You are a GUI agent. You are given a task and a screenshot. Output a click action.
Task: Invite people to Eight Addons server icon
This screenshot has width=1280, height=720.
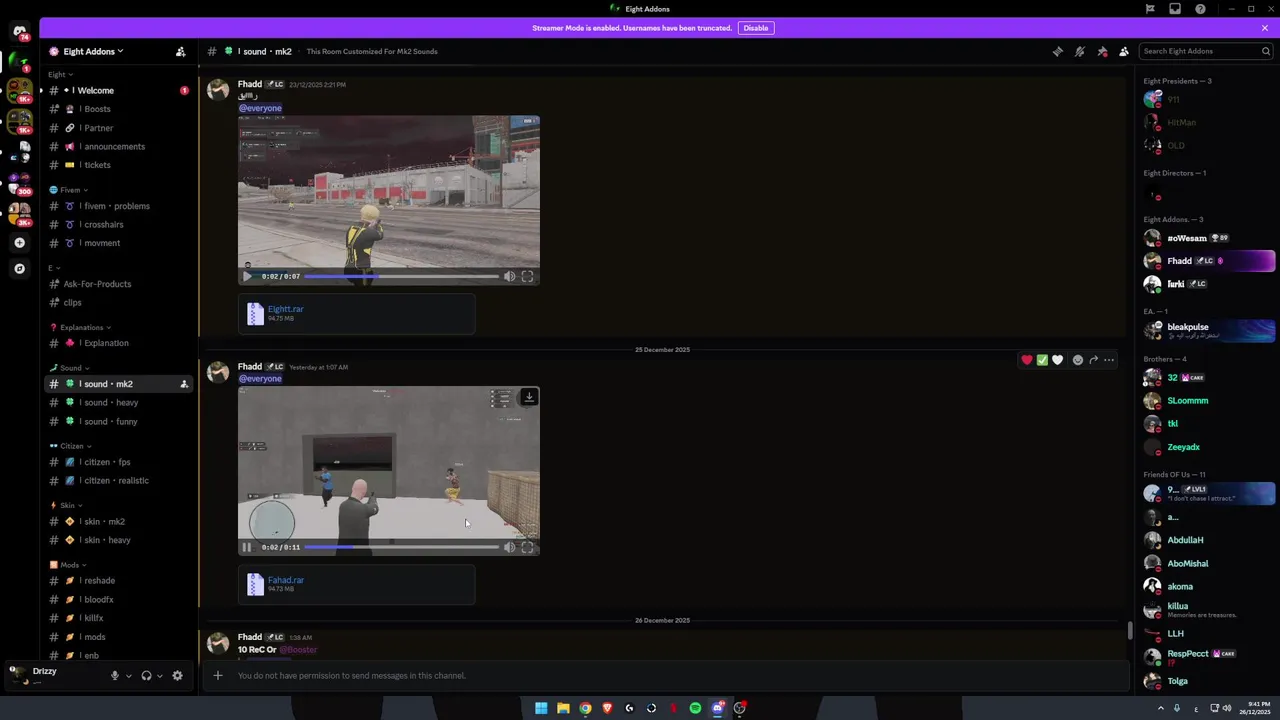(180, 51)
